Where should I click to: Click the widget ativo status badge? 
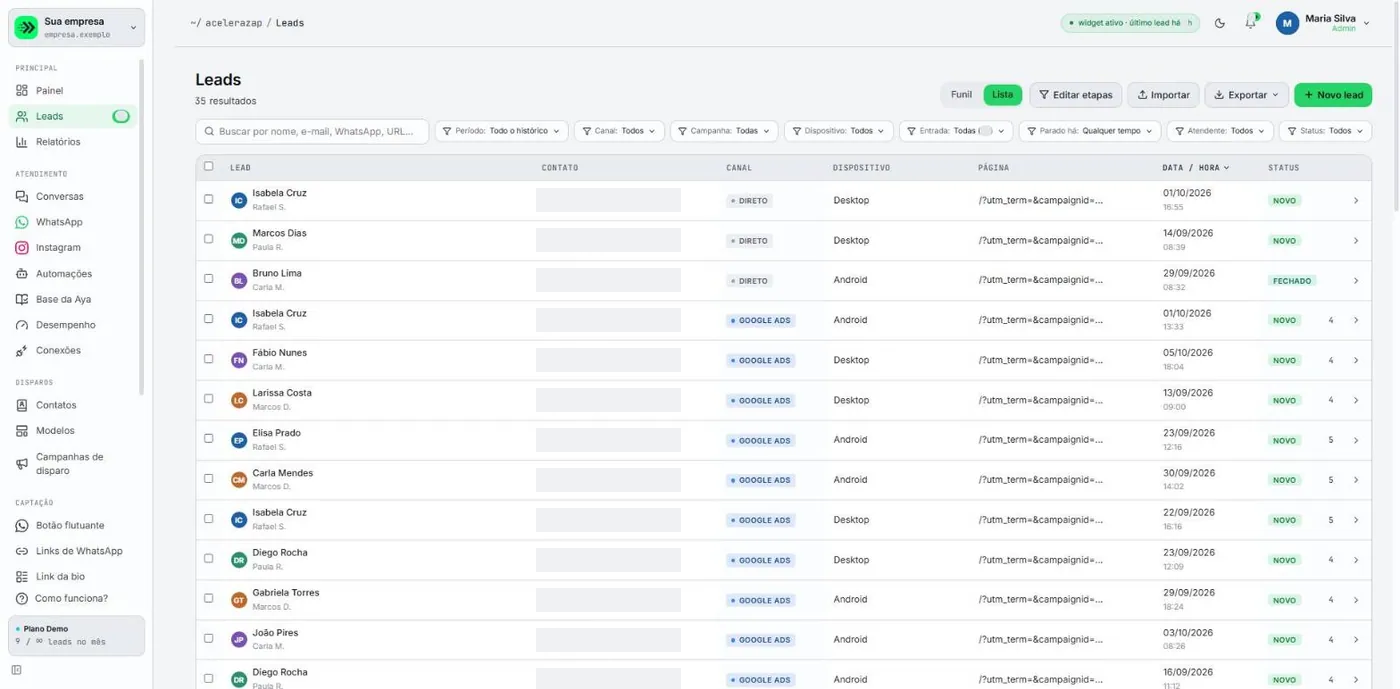click(1130, 23)
